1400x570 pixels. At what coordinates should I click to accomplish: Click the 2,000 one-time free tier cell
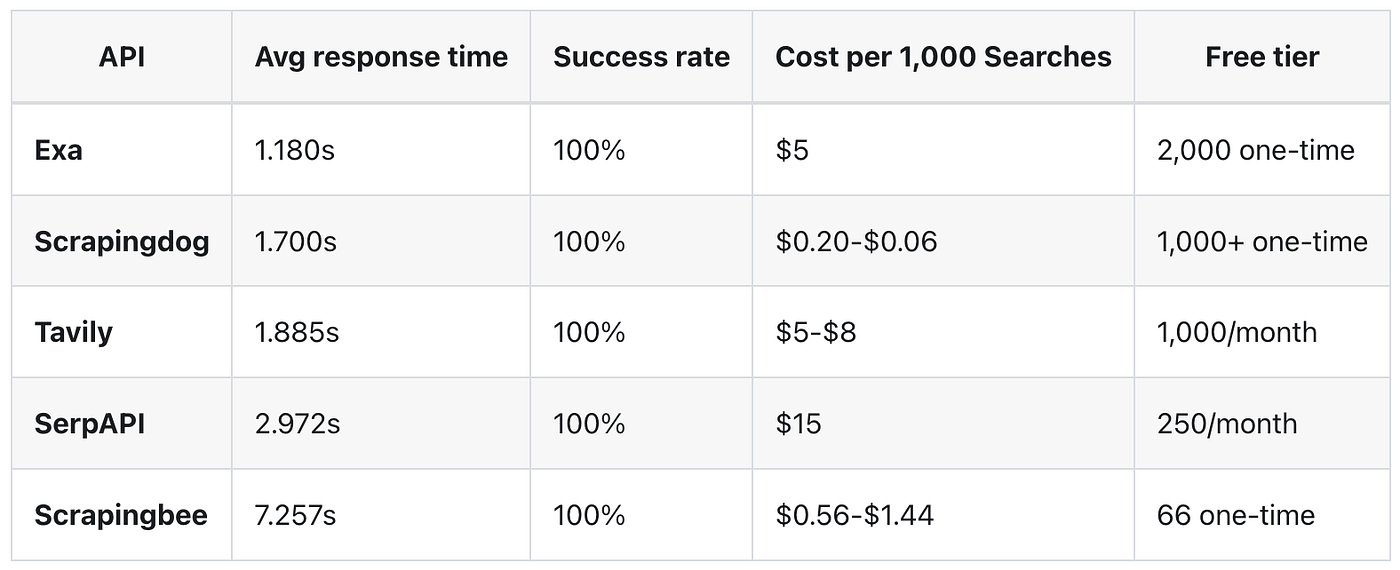1256,150
